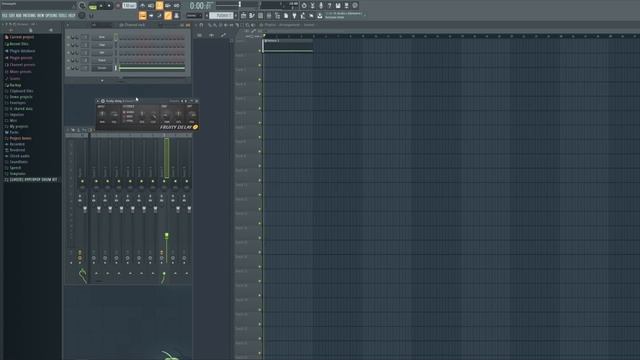Close the Fruity Delay plugin window
Screen dimensions: 640x360
click(197, 101)
